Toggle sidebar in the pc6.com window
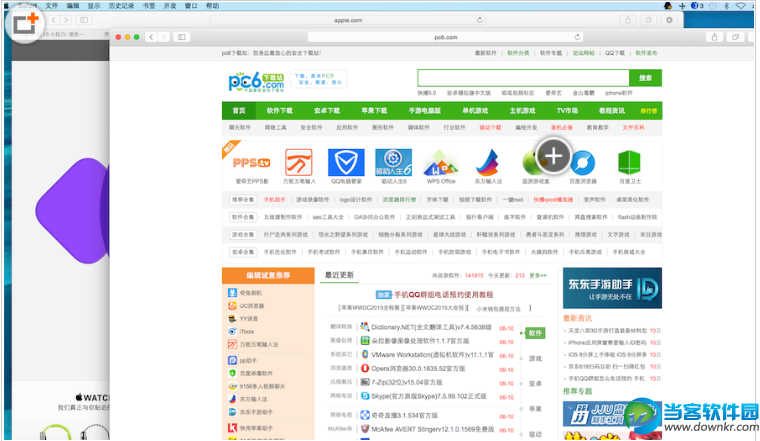The image size is (760, 441). tap(182, 37)
